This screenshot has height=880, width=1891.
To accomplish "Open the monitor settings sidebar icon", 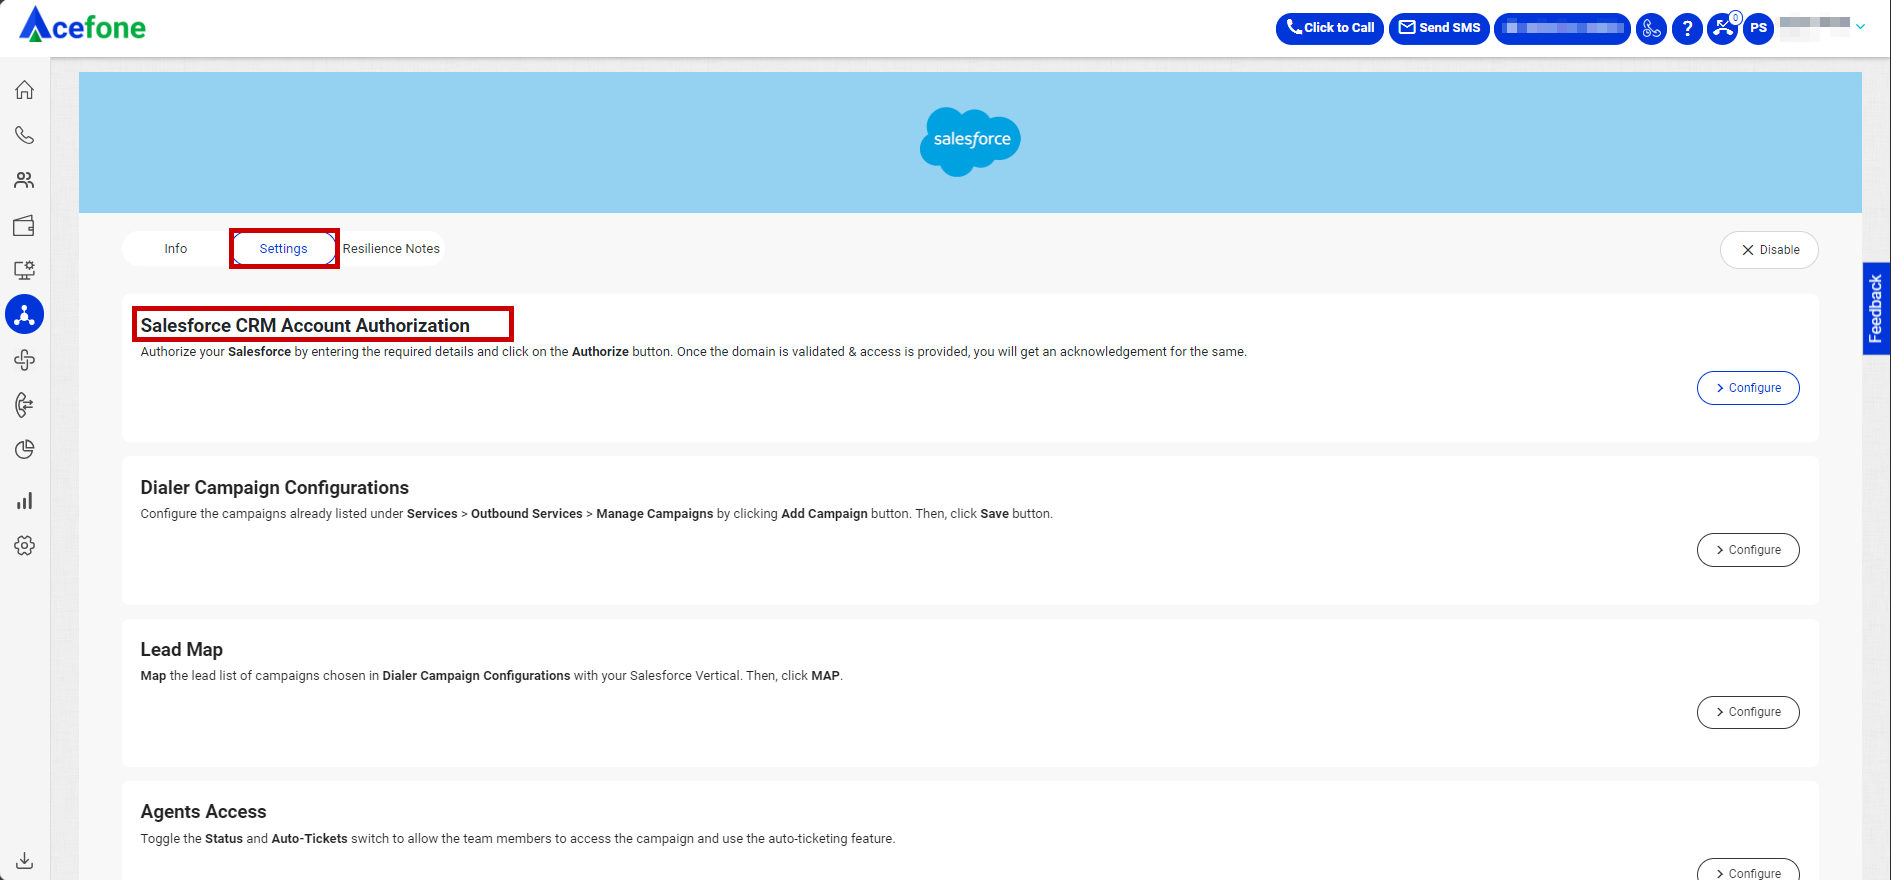I will tap(25, 270).
